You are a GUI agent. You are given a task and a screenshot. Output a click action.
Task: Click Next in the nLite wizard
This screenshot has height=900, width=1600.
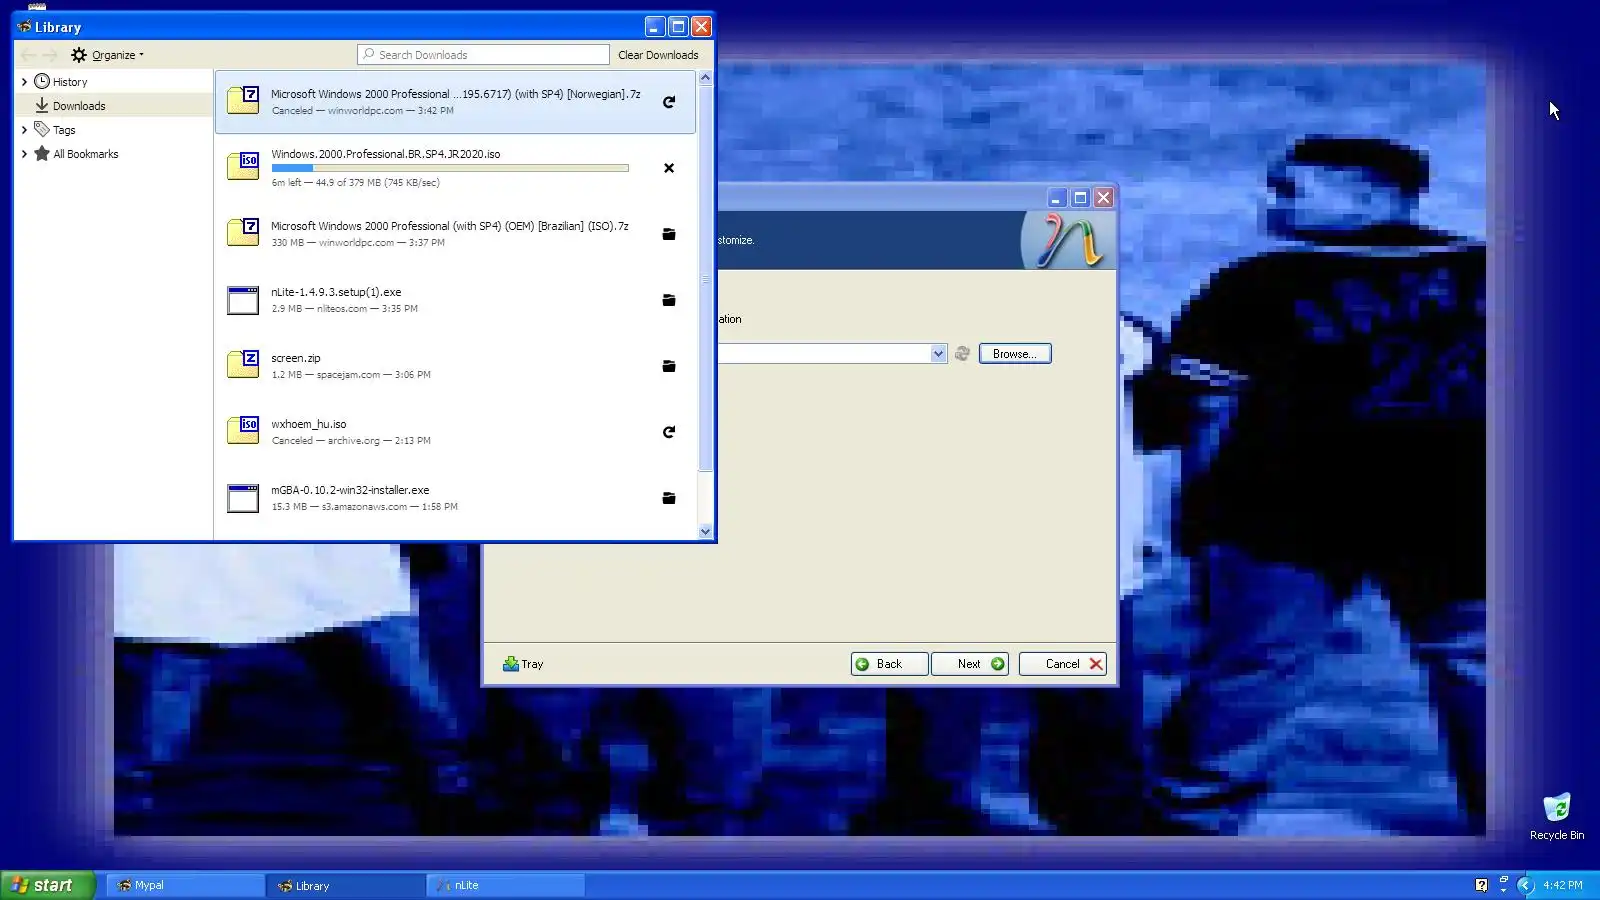pyautogui.click(x=969, y=664)
